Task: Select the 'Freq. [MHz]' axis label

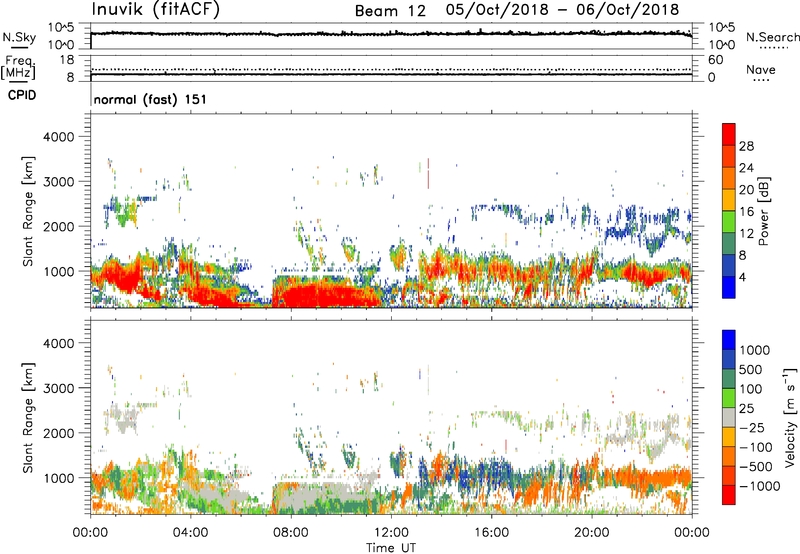Action: click(x=18, y=68)
